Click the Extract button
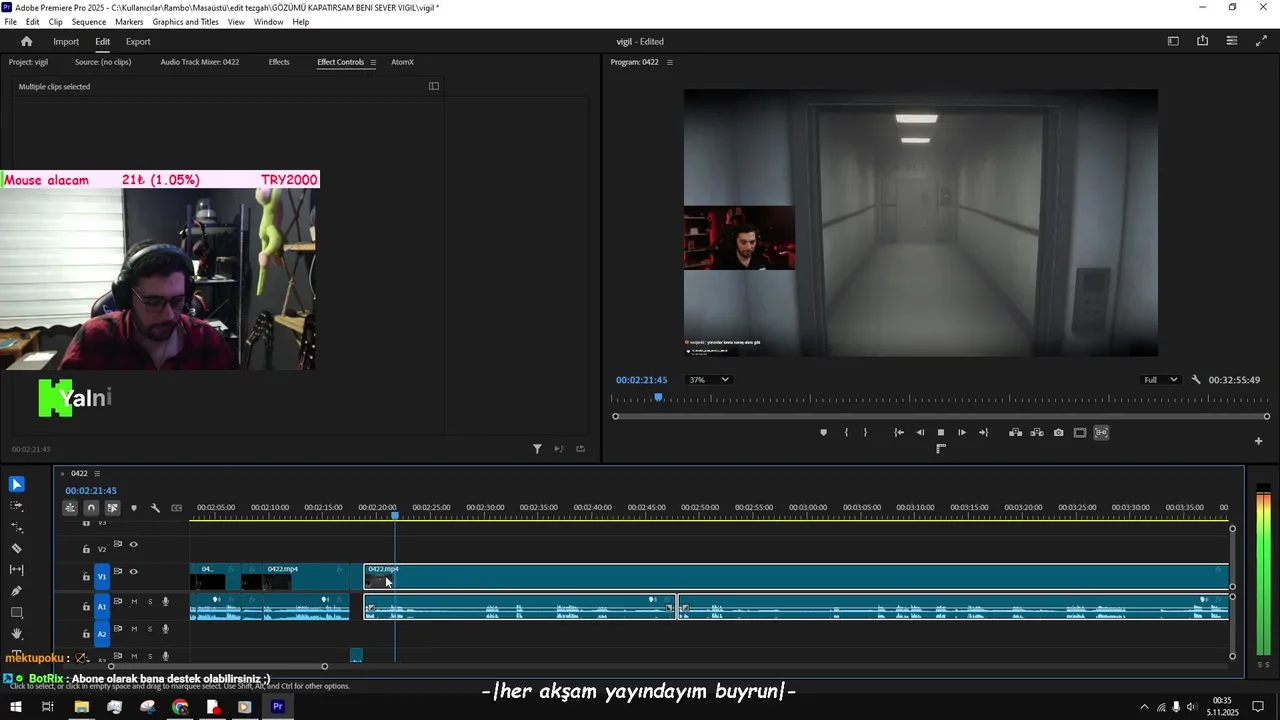 point(1037,433)
